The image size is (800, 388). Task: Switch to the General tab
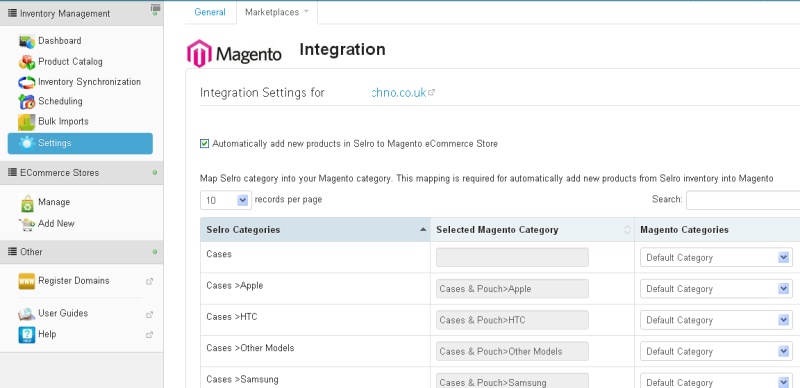click(x=210, y=12)
